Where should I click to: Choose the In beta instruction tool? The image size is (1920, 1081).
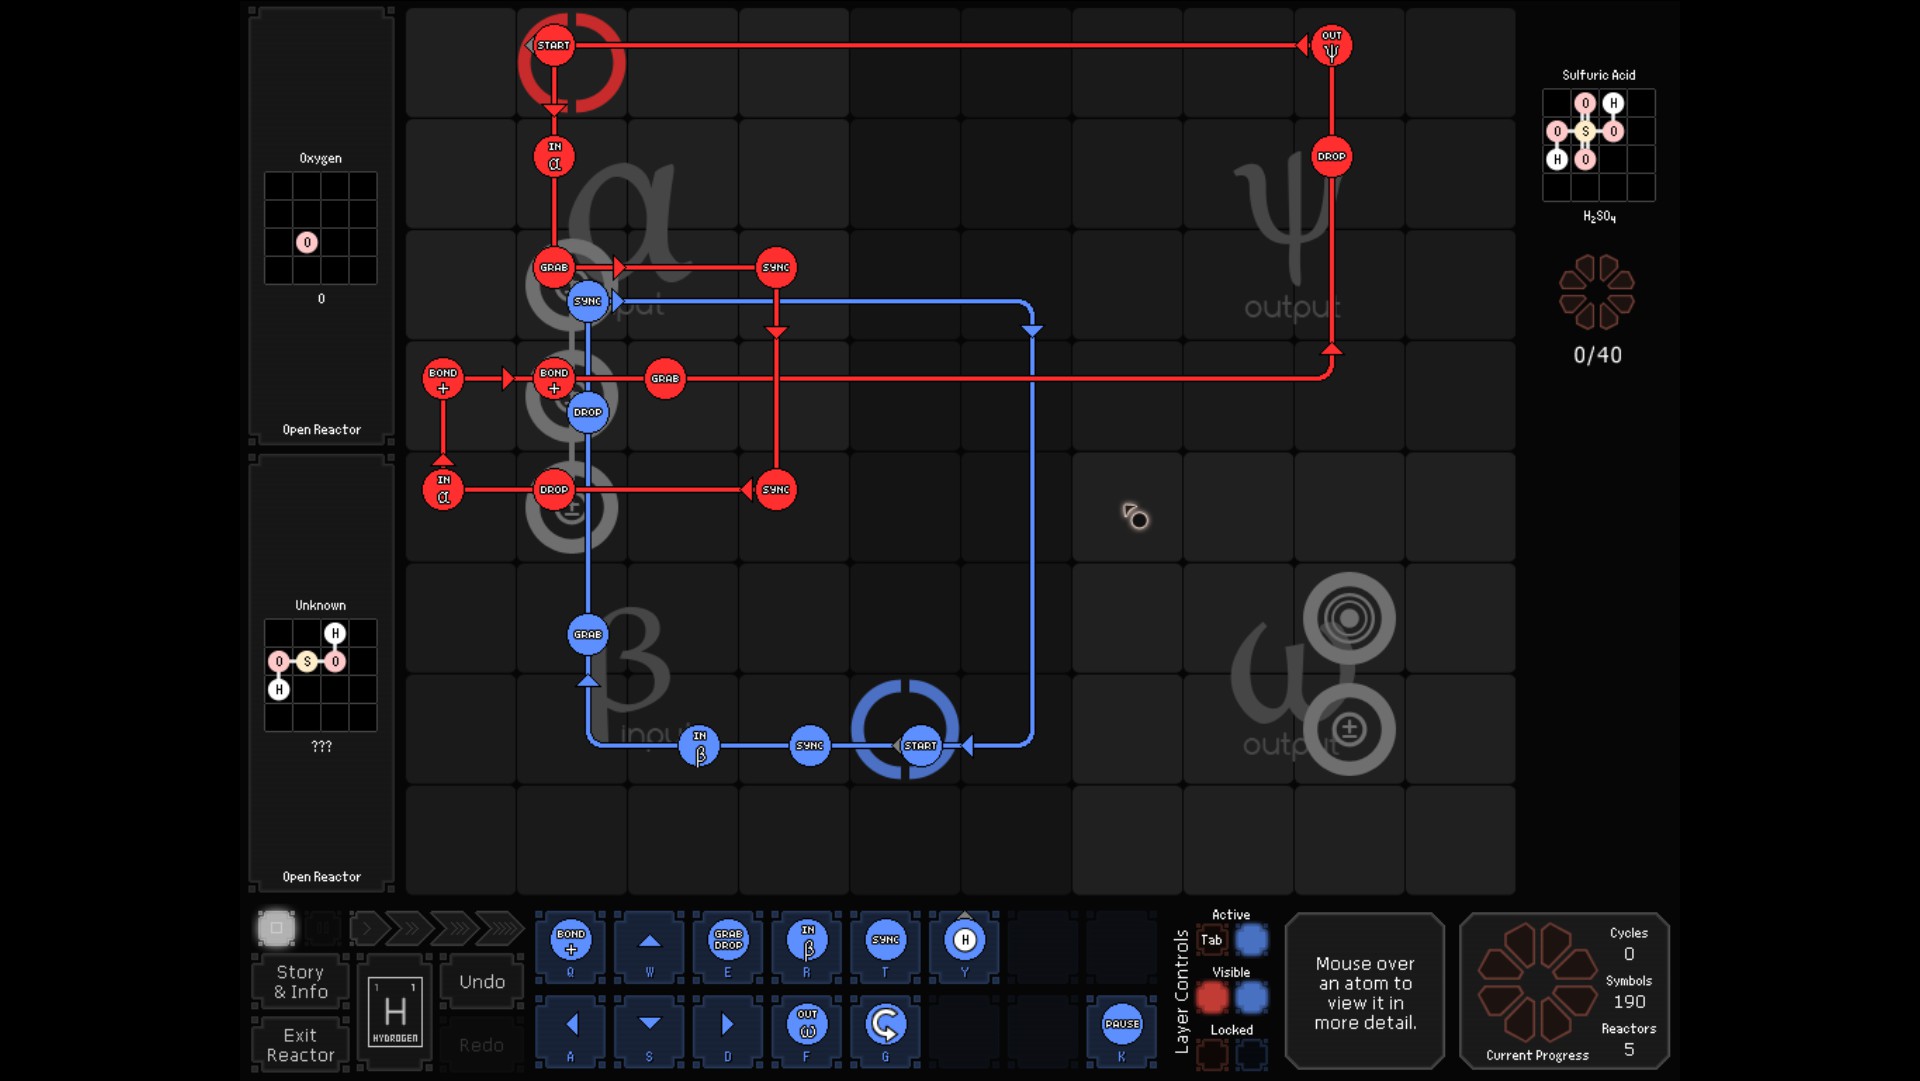click(x=807, y=941)
